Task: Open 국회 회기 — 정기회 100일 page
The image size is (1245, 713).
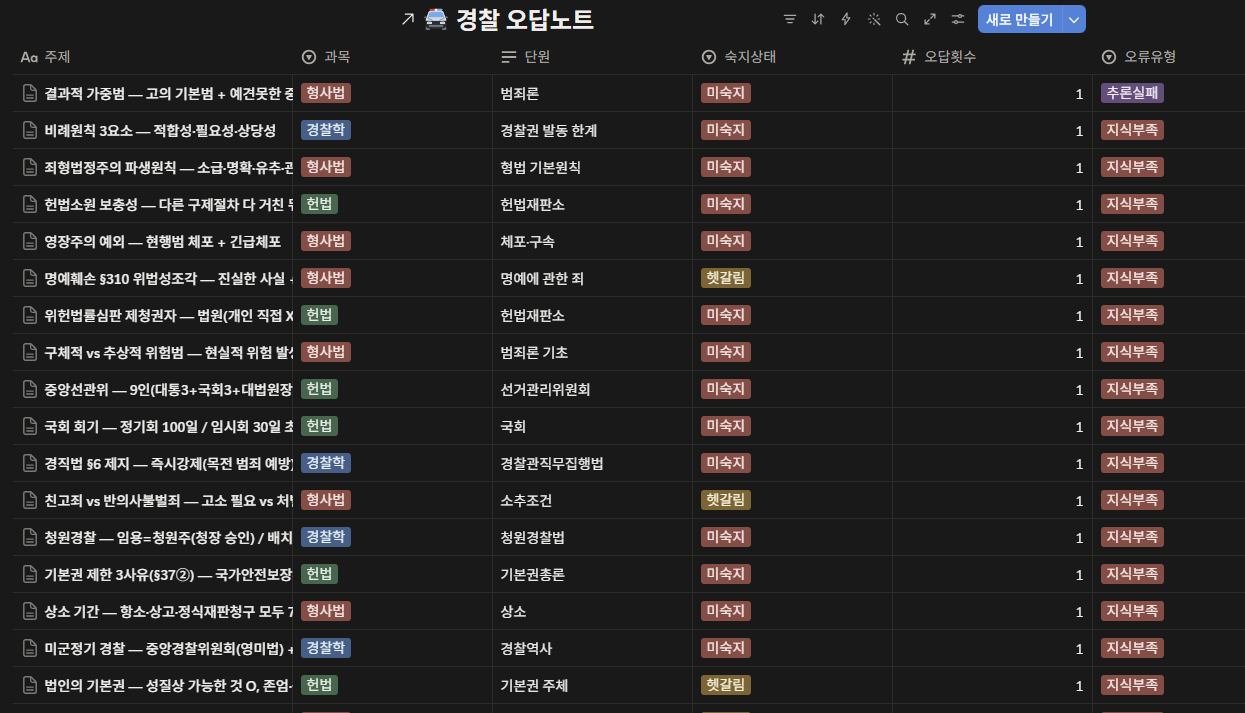Action: pyautogui.click(x=168, y=426)
